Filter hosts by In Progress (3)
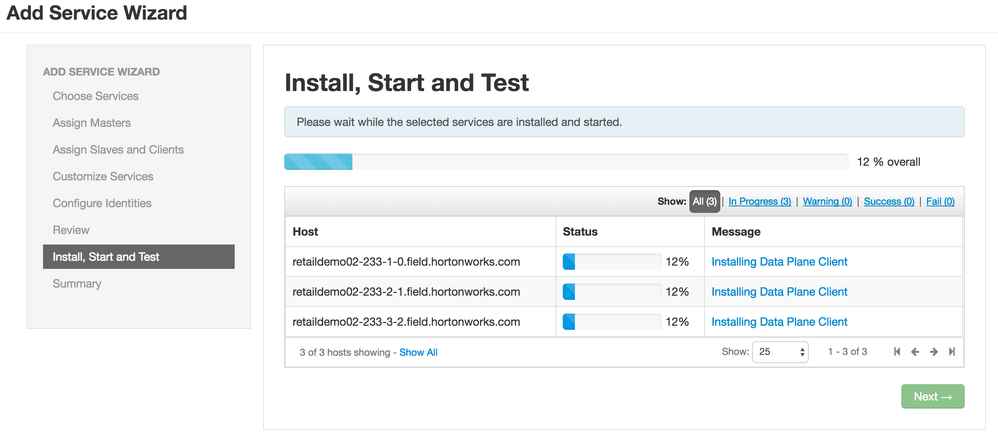998x433 pixels. click(x=759, y=202)
